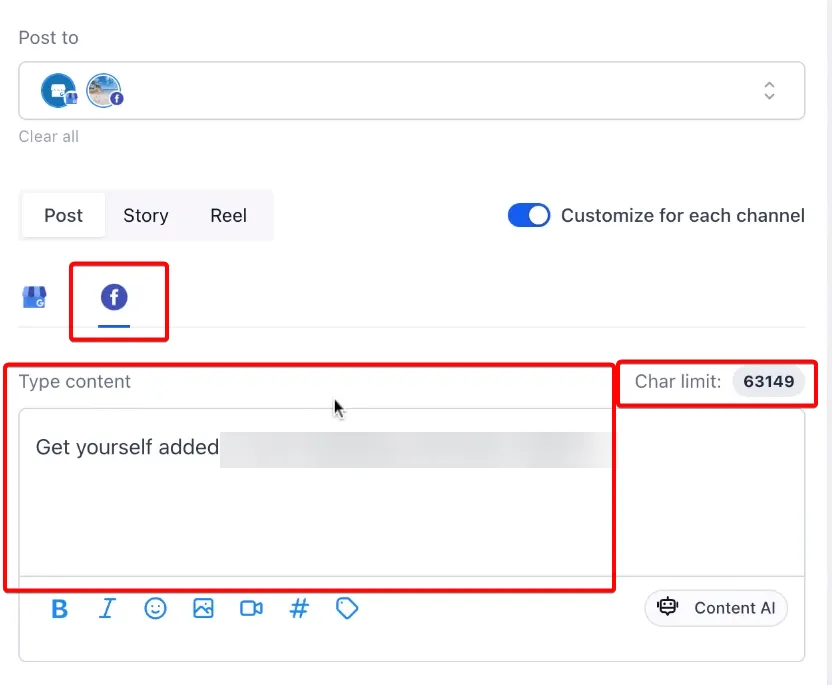Focus the Type content text area
832x685 pixels.
coord(412,492)
